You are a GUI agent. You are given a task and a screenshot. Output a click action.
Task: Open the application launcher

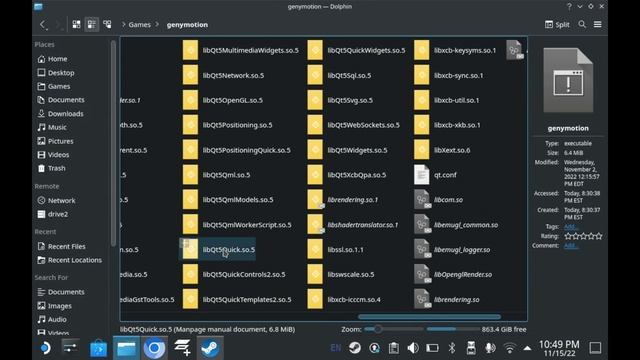(x=44, y=348)
